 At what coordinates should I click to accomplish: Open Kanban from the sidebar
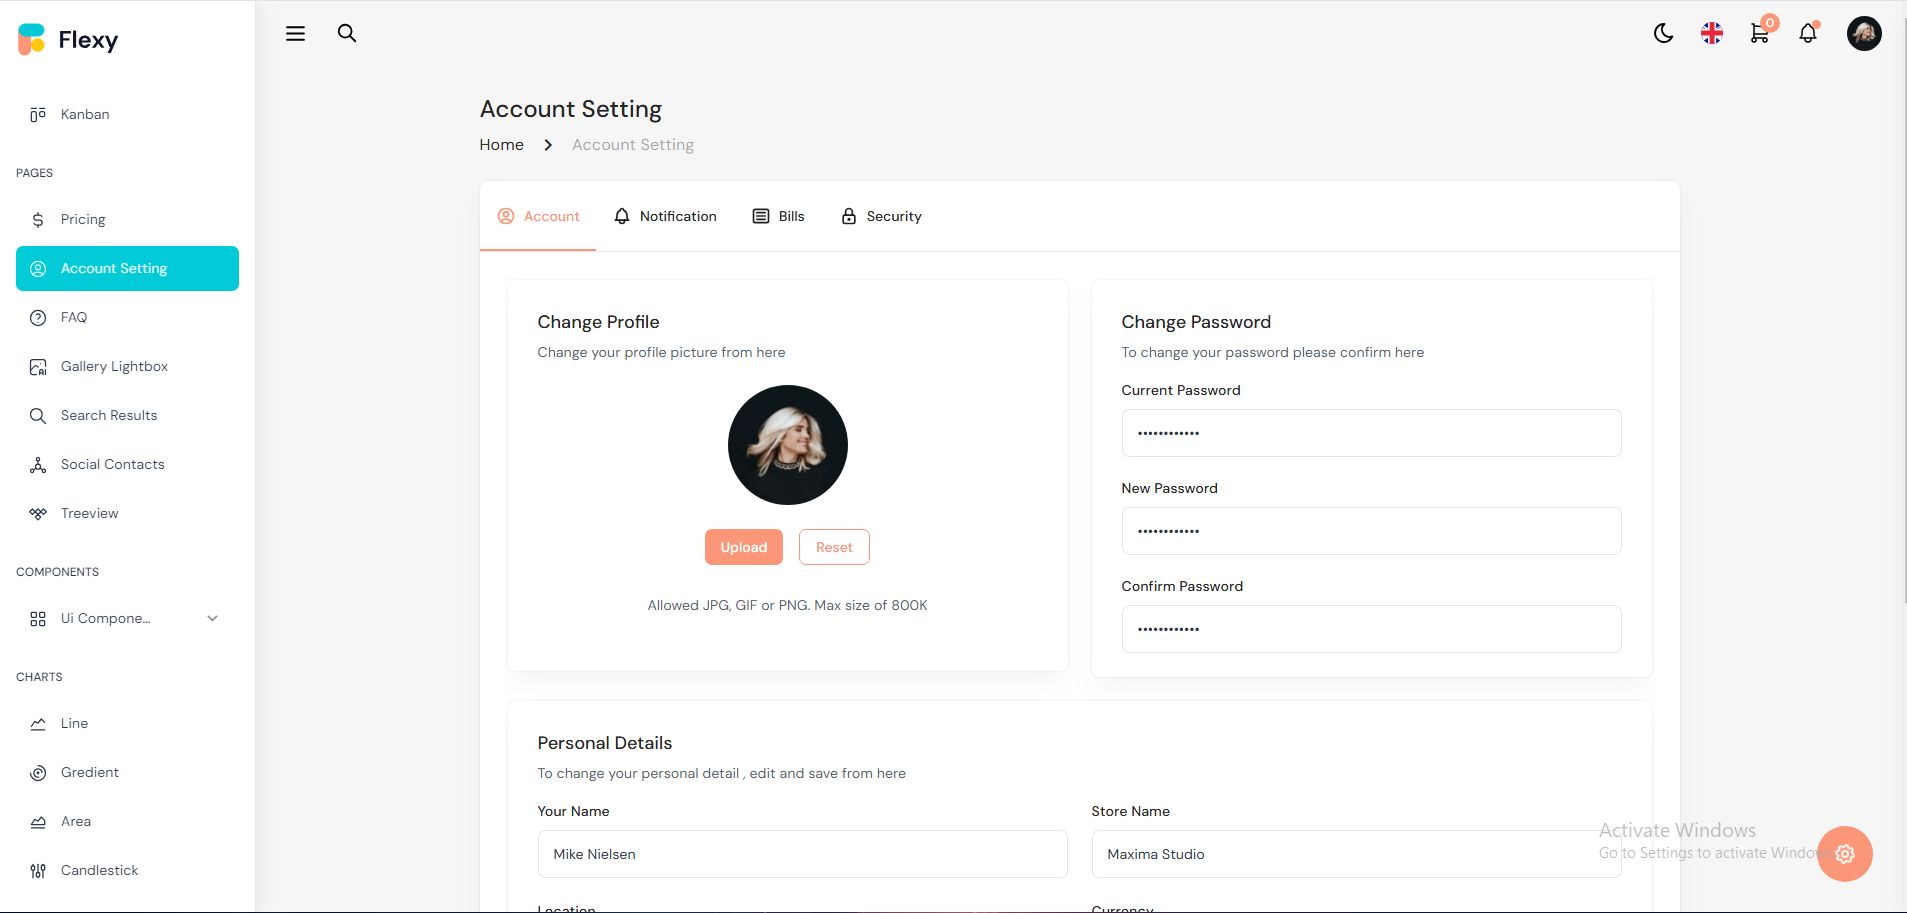point(85,115)
